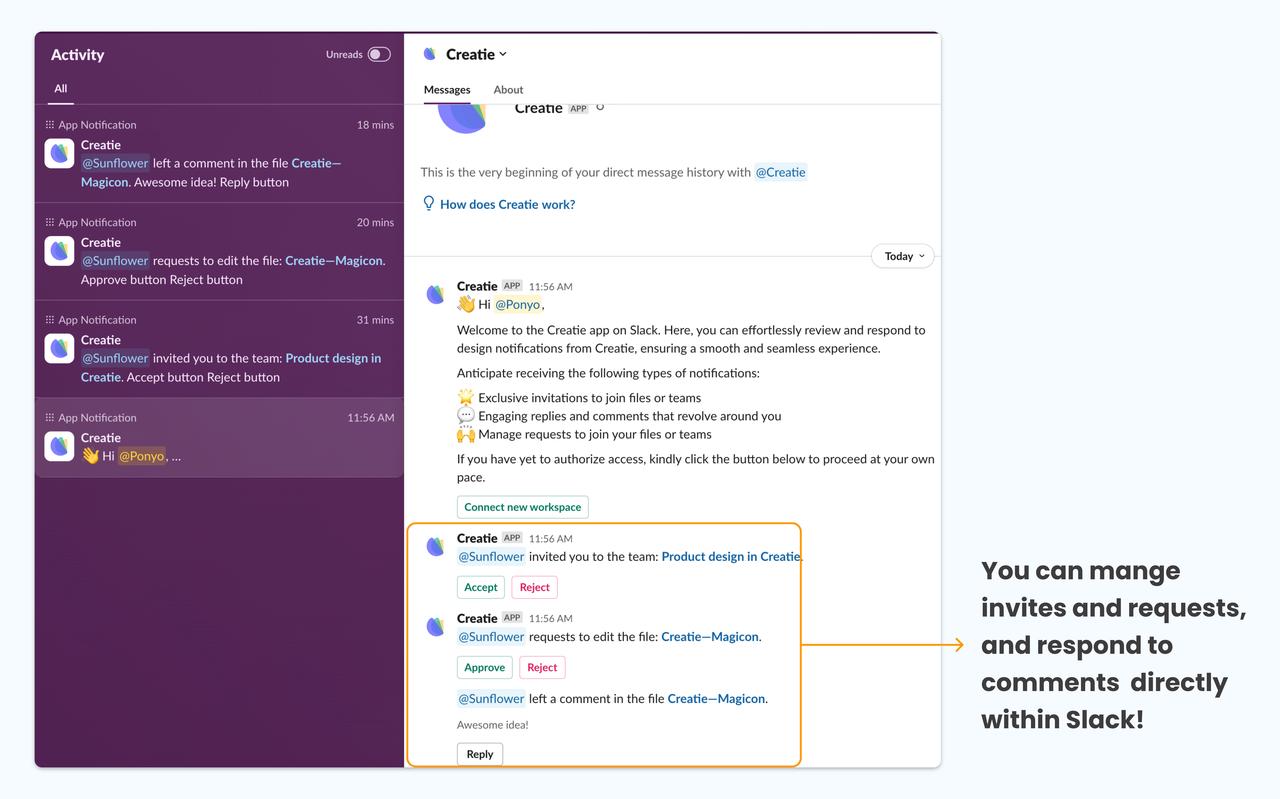The image size is (1280, 799).
Task: Open Product design in Creatie message link
Action: tap(731, 556)
